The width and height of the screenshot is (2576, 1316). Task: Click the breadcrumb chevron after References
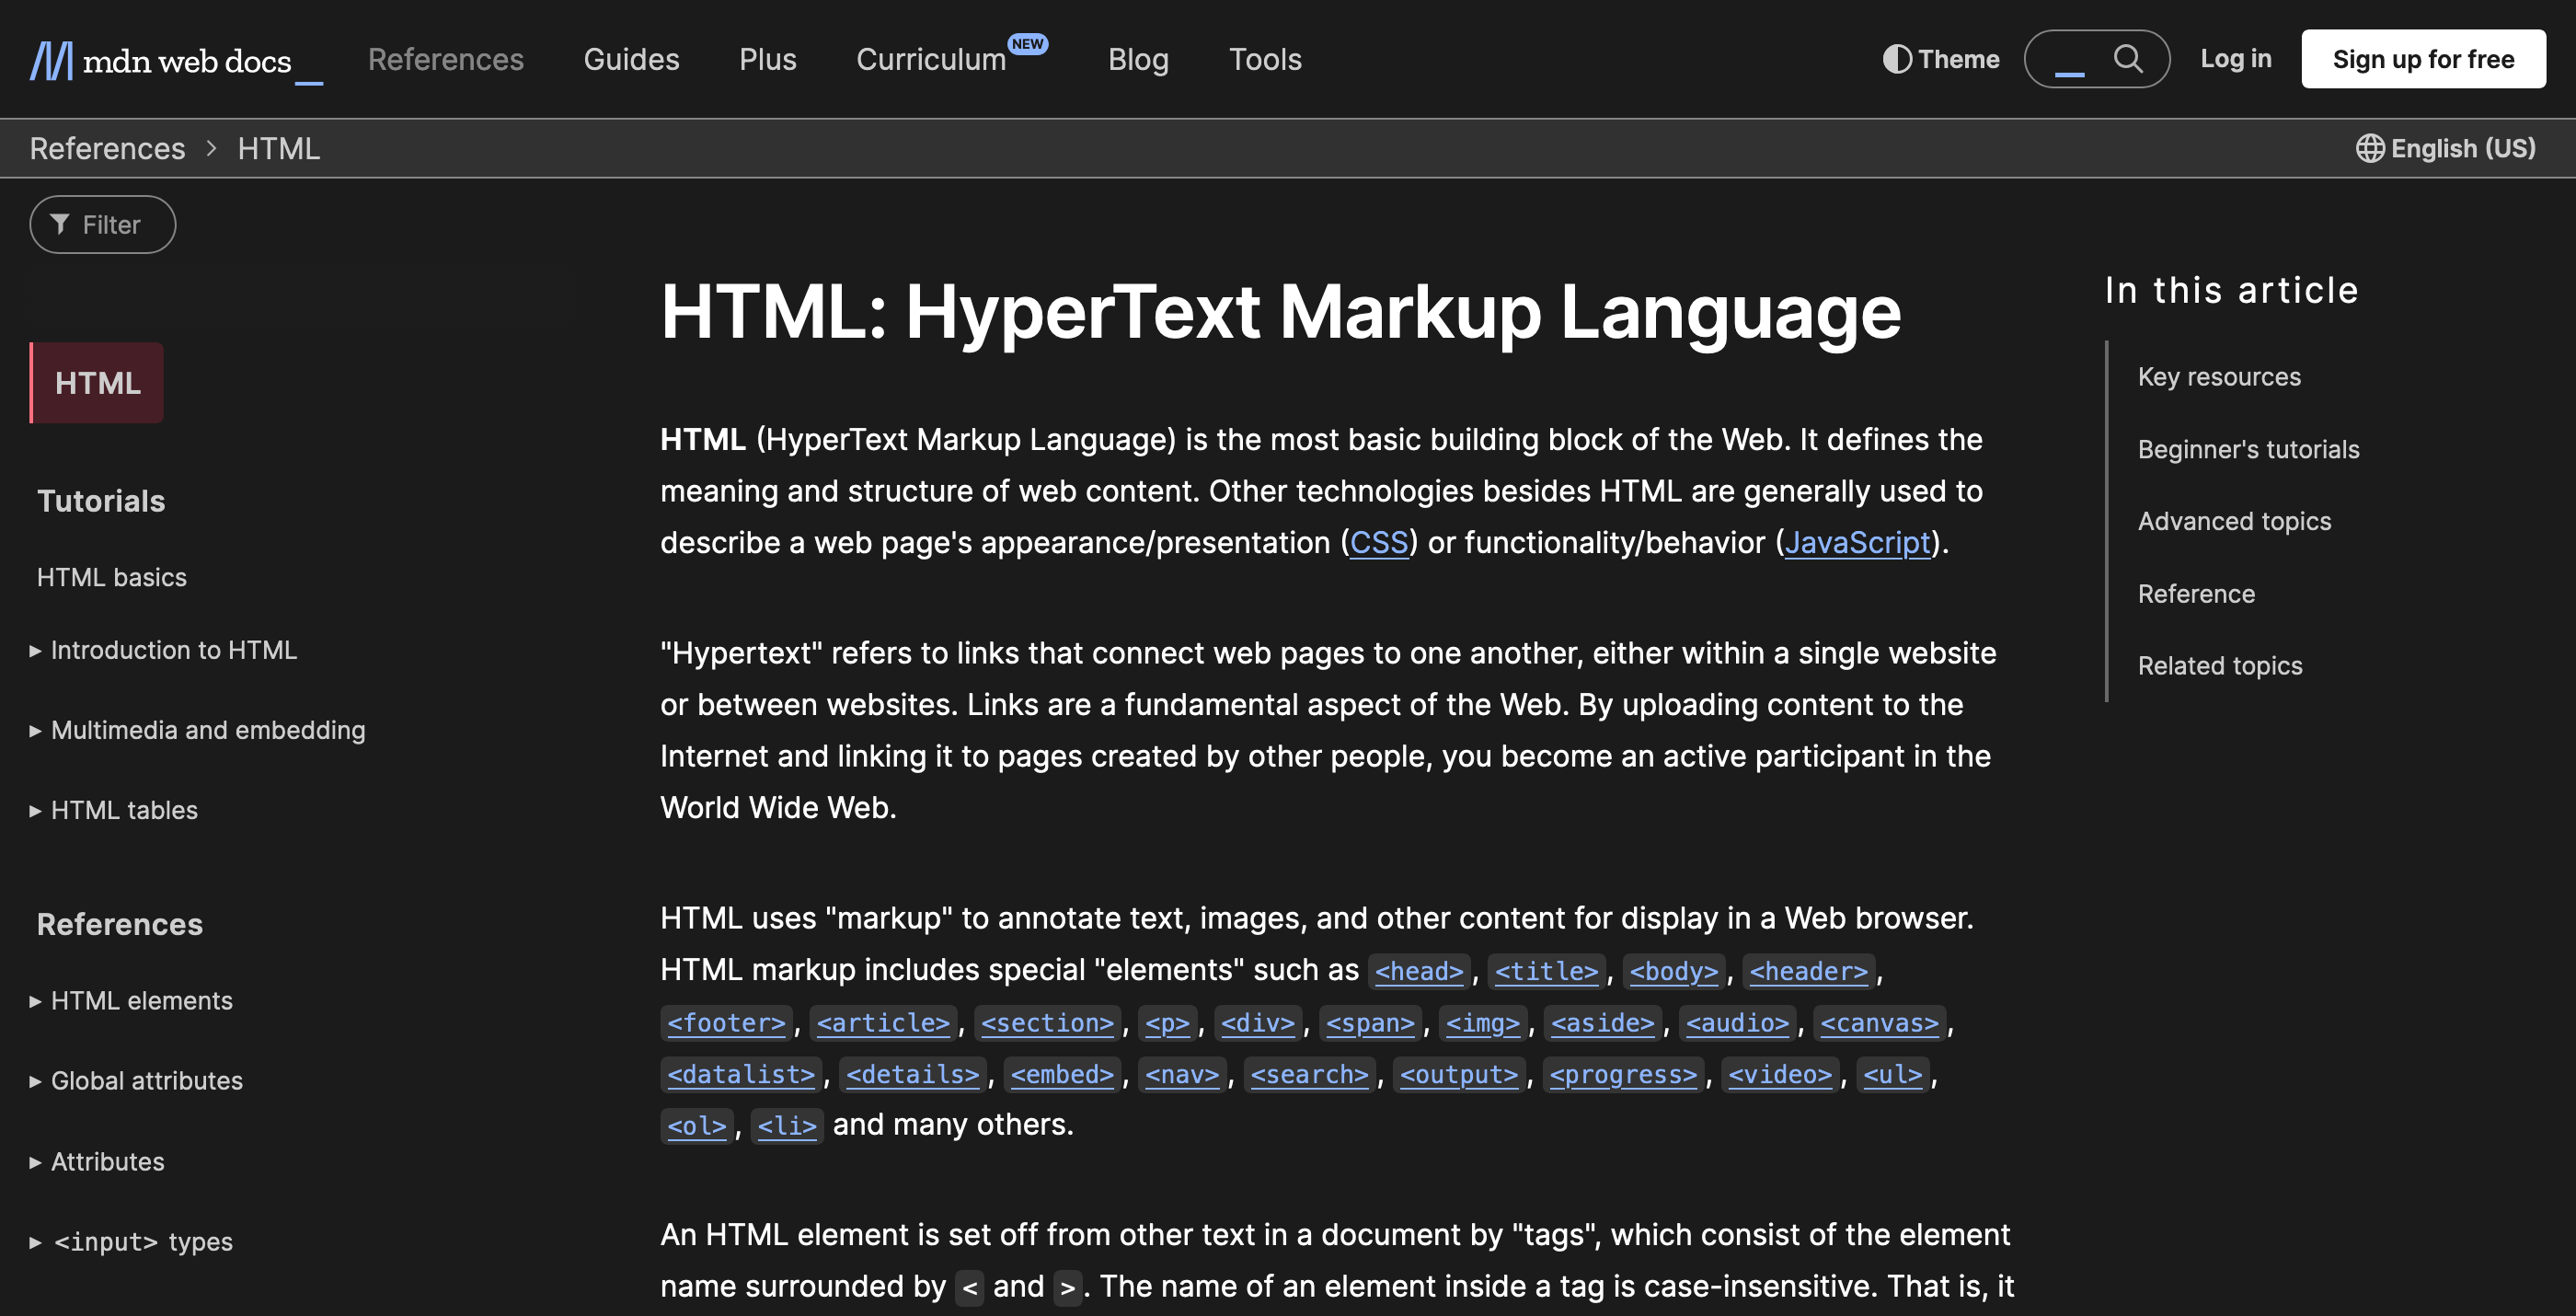point(211,148)
